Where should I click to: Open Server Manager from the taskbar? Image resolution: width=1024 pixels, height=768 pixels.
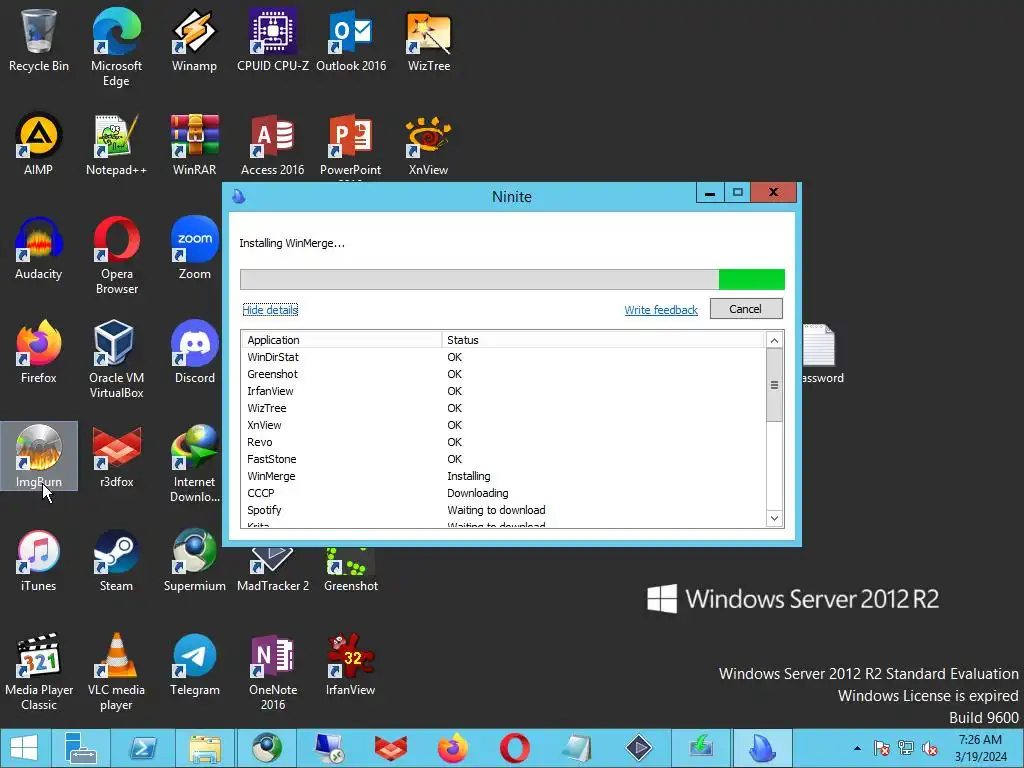click(x=81, y=748)
